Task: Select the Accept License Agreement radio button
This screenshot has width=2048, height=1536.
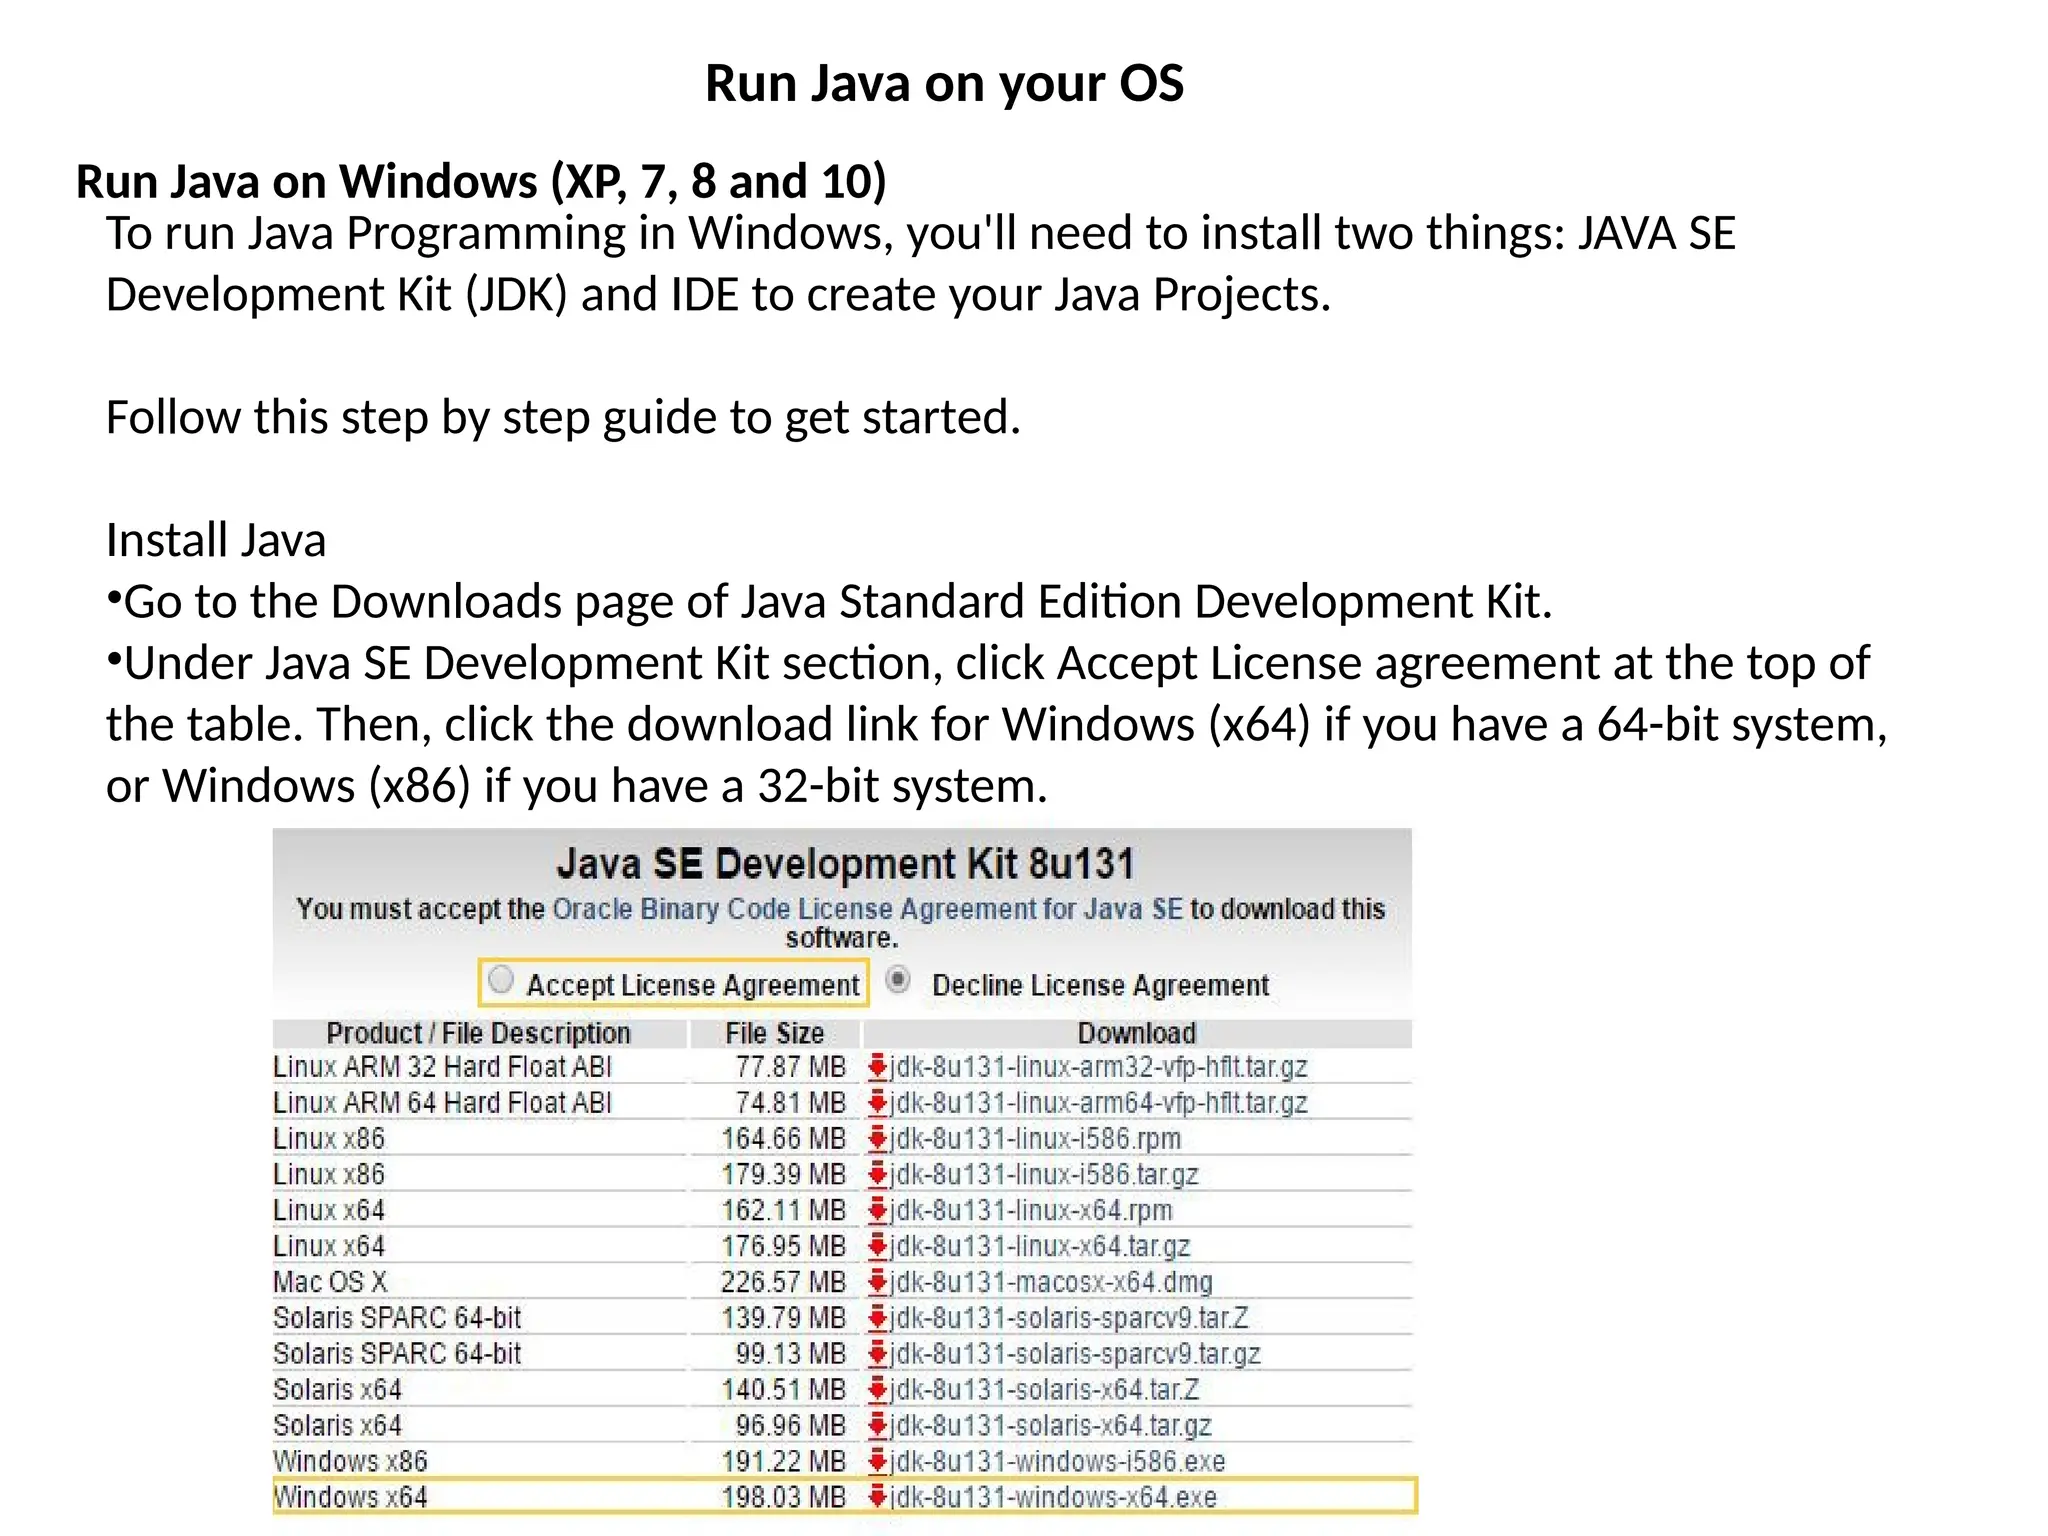Action: coord(501,980)
